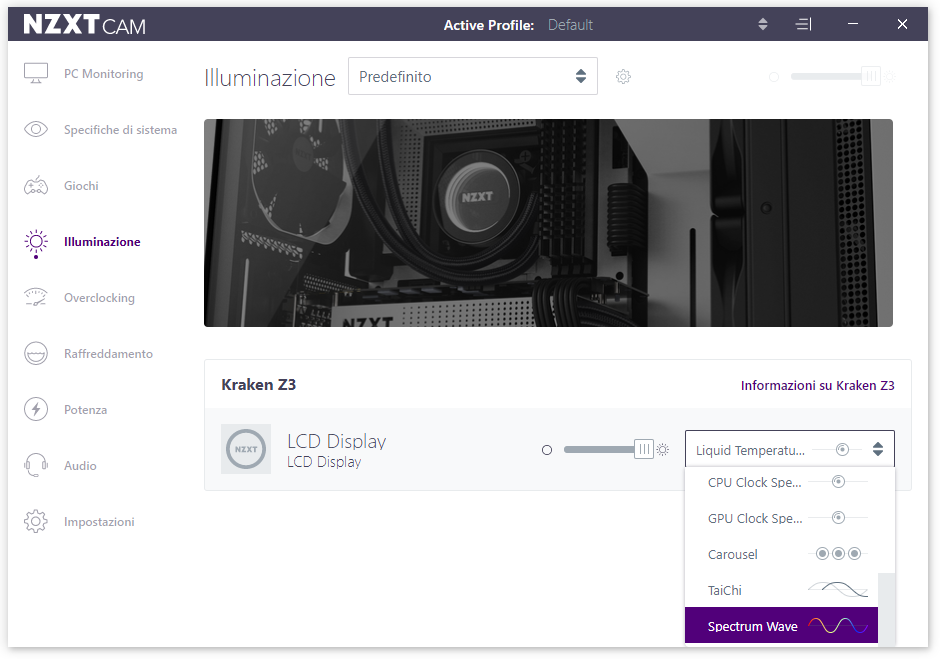Select GPU Clock Speed mode from list
The image size is (940, 659).
click(781, 518)
